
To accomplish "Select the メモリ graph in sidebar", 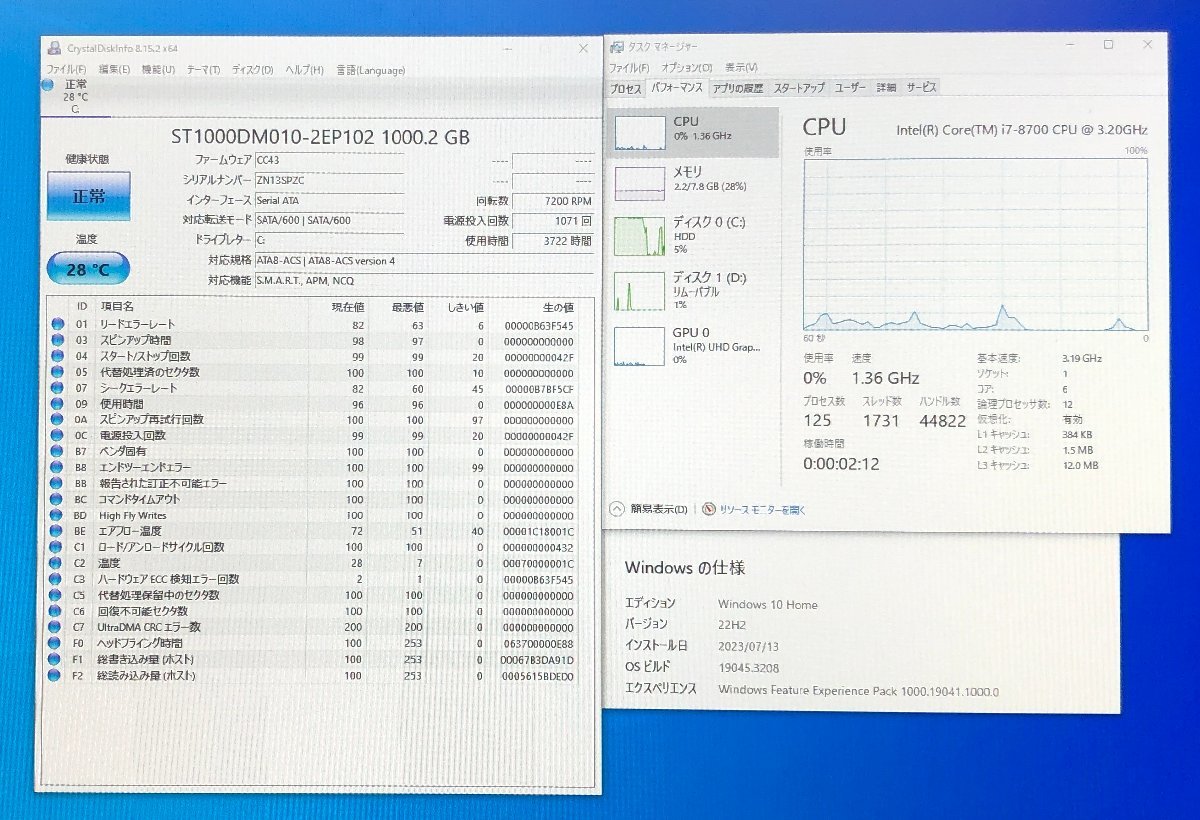I will pyautogui.click(x=640, y=183).
